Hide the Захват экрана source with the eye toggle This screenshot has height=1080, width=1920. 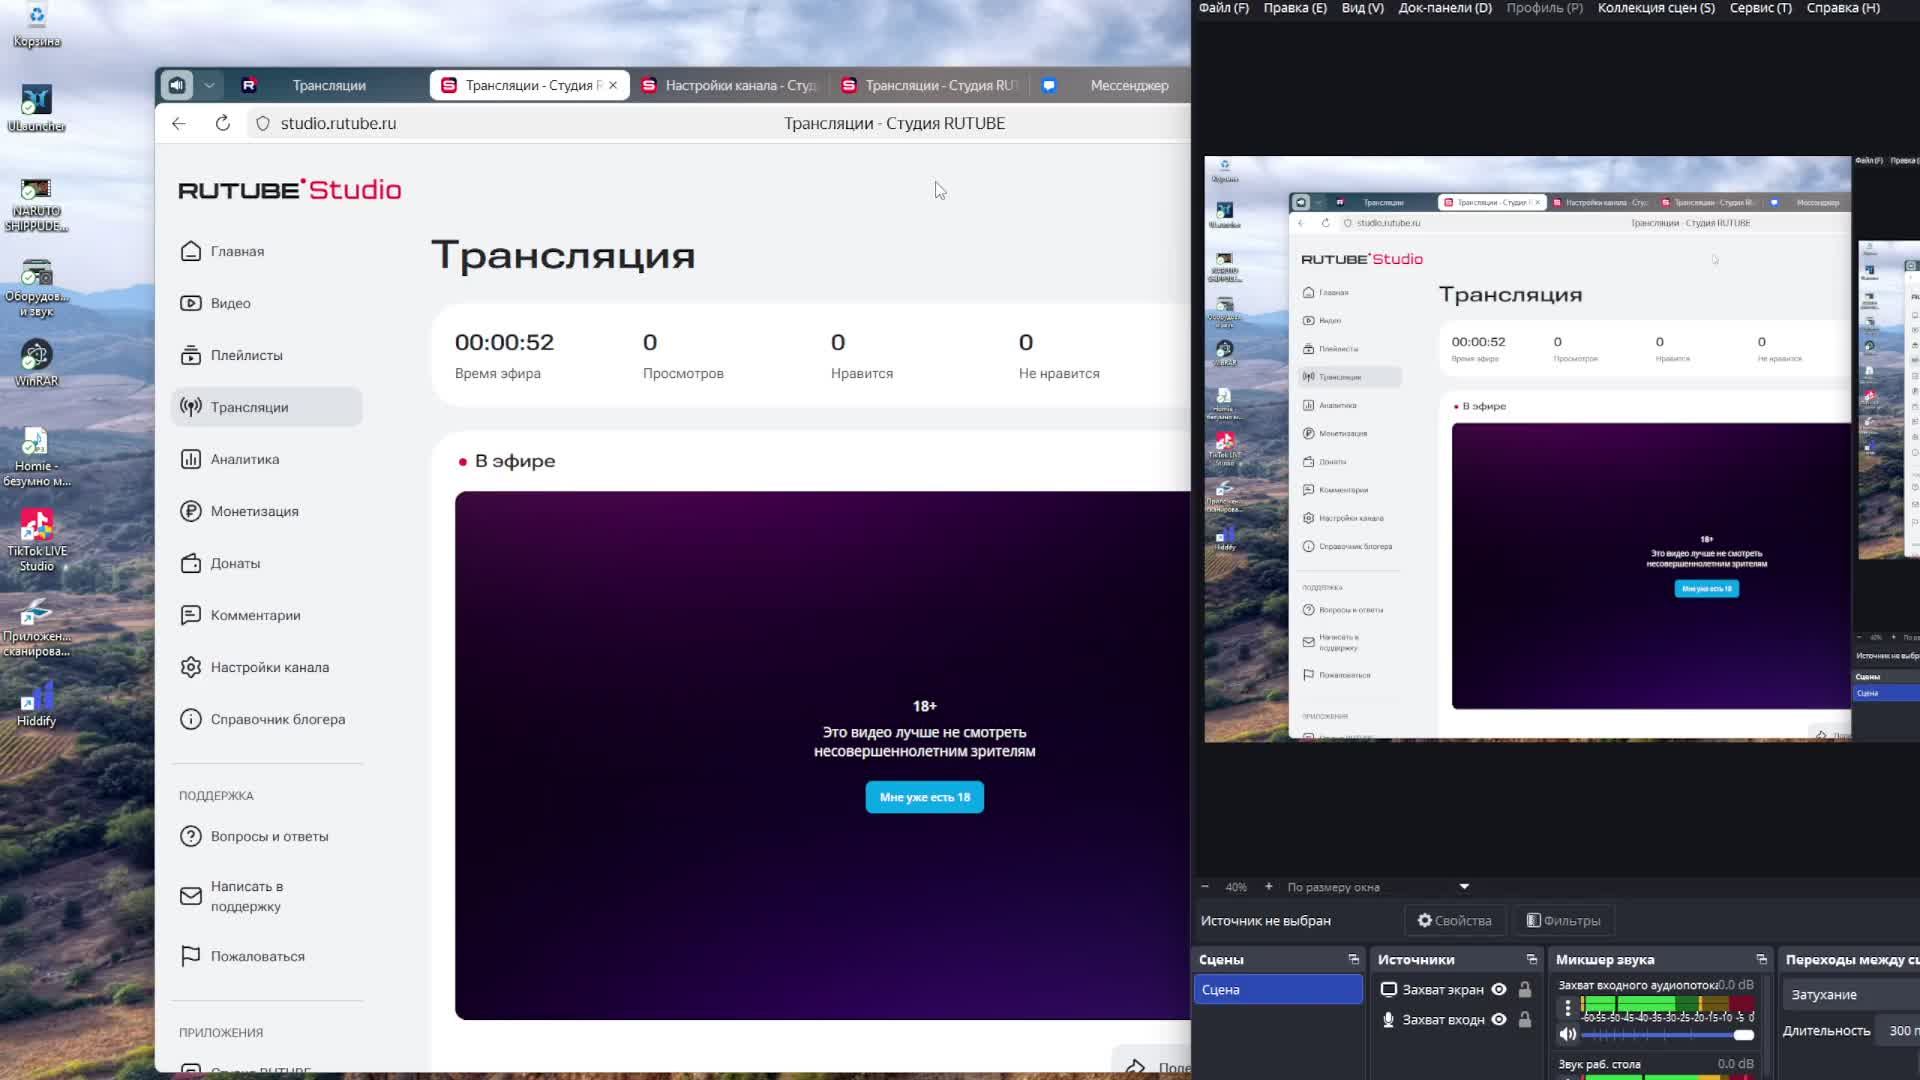[1498, 989]
